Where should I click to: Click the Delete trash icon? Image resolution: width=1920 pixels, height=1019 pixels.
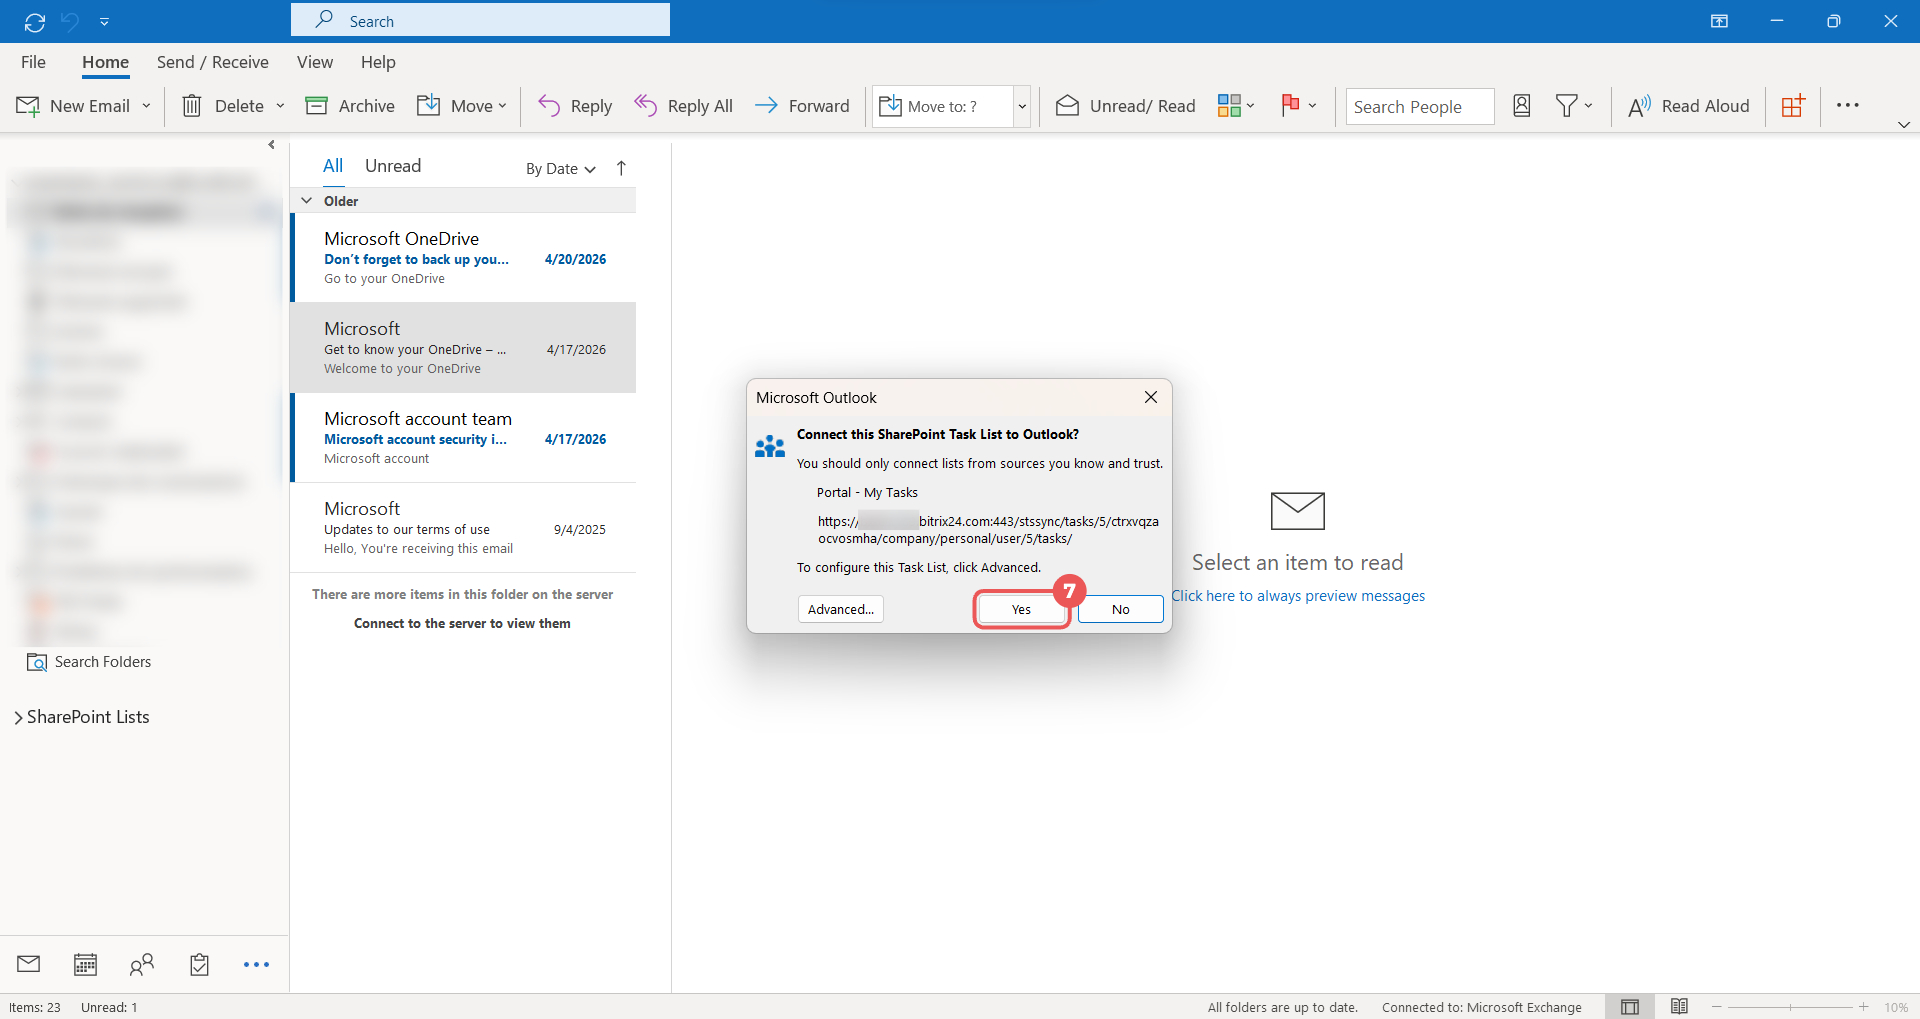pyautogui.click(x=192, y=106)
